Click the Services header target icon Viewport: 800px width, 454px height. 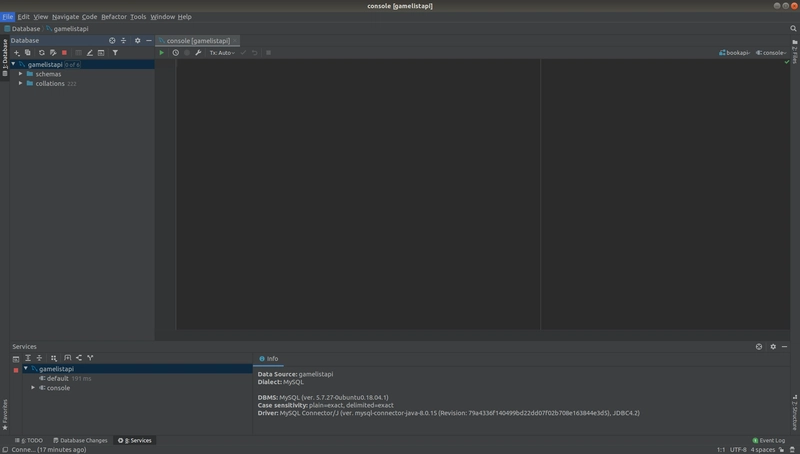coord(759,346)
